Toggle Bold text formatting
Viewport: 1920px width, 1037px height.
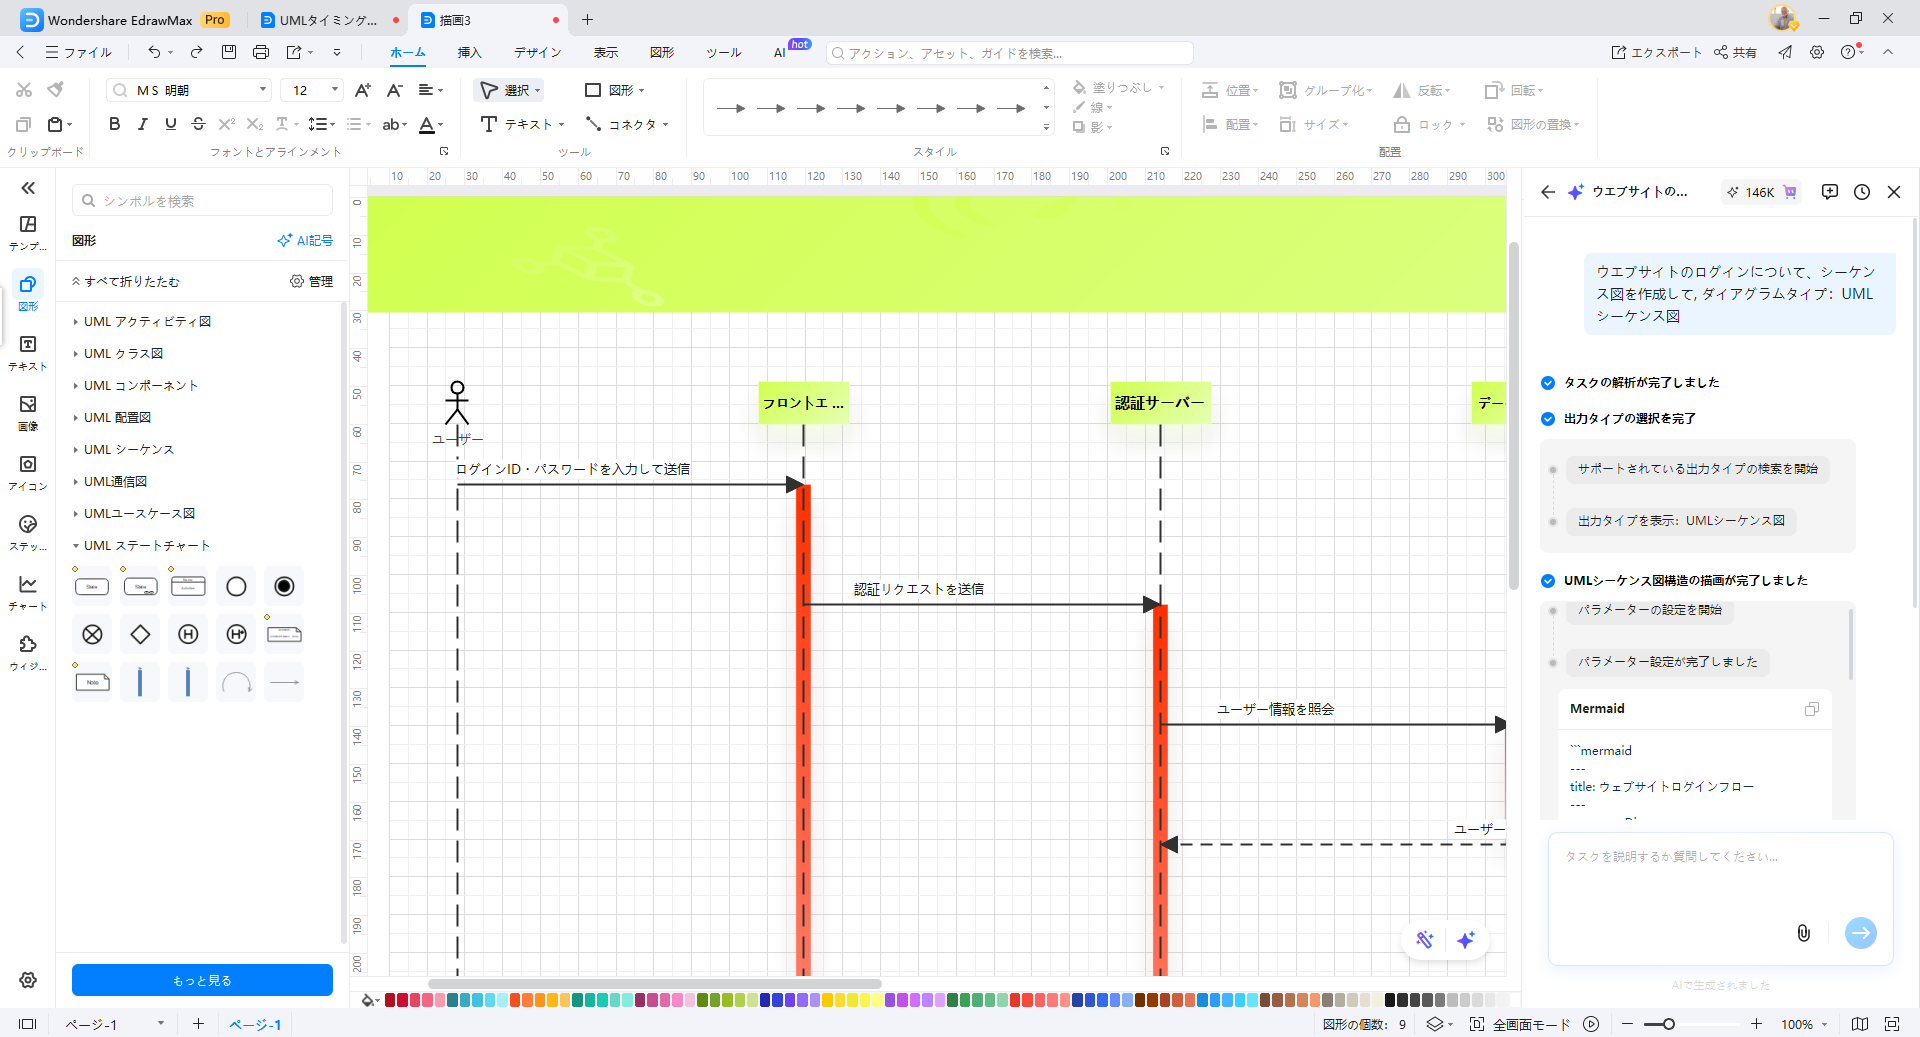[x=114, y=124]
